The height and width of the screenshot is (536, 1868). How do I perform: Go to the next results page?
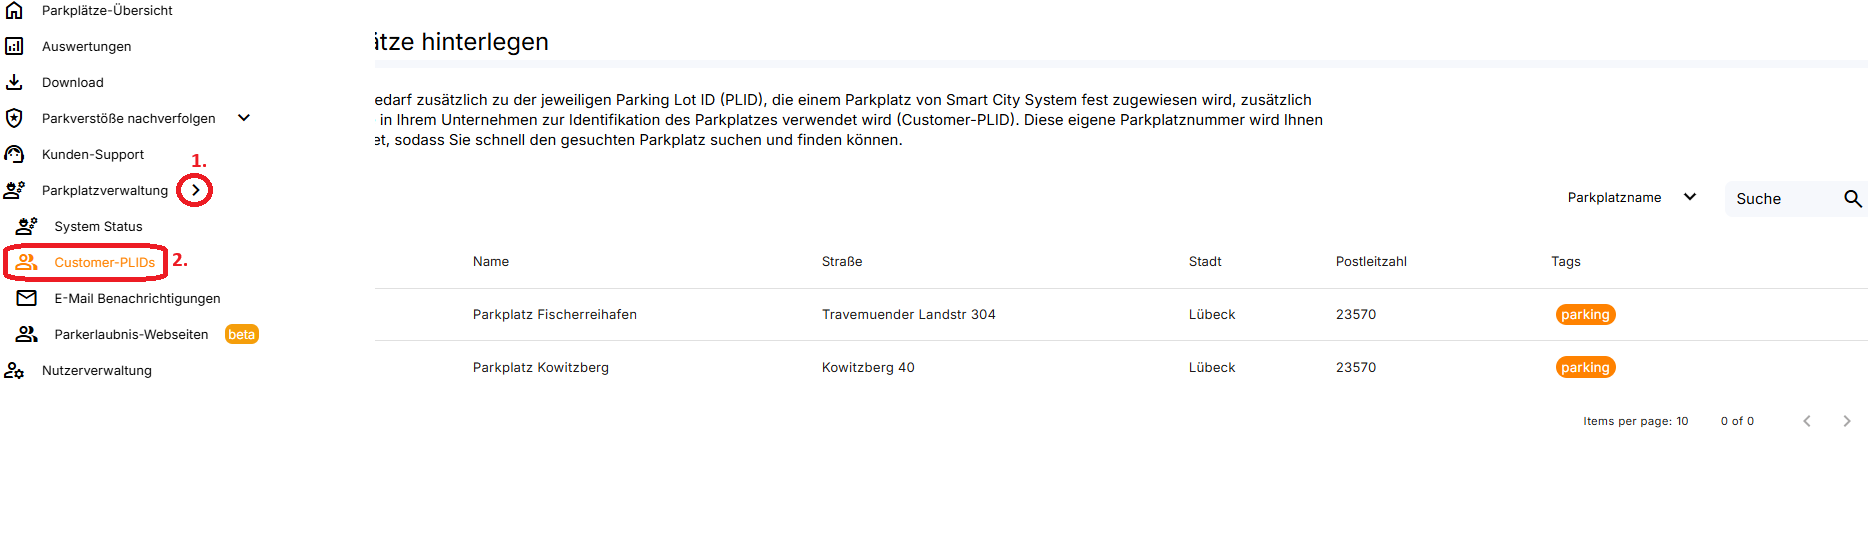(1846, 421)
